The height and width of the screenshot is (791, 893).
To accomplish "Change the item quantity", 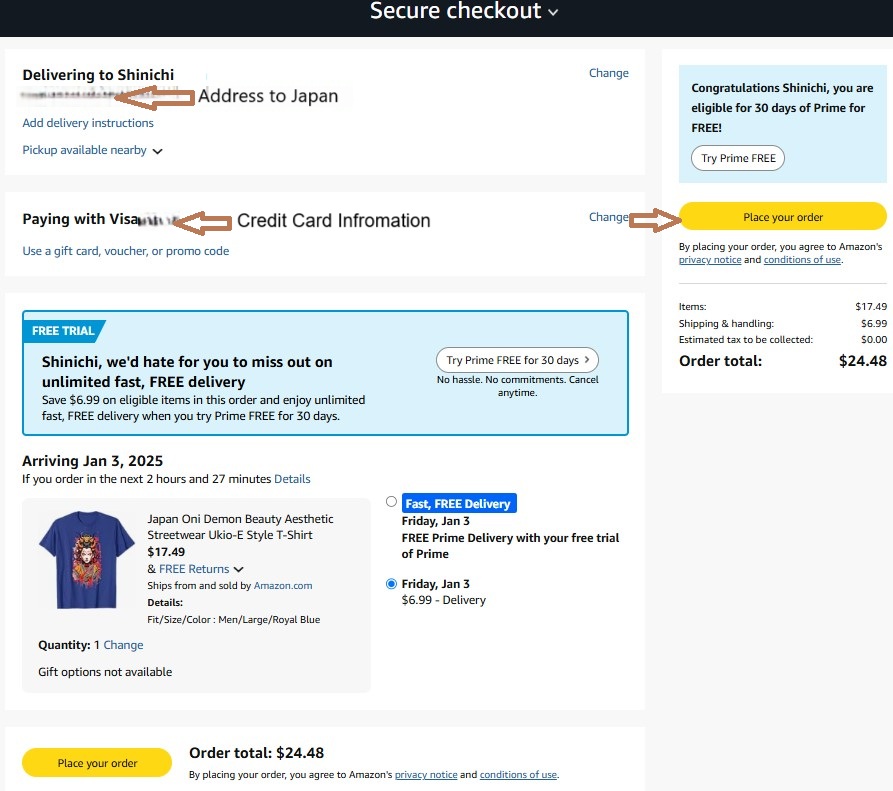I will (x=123, y=645).
